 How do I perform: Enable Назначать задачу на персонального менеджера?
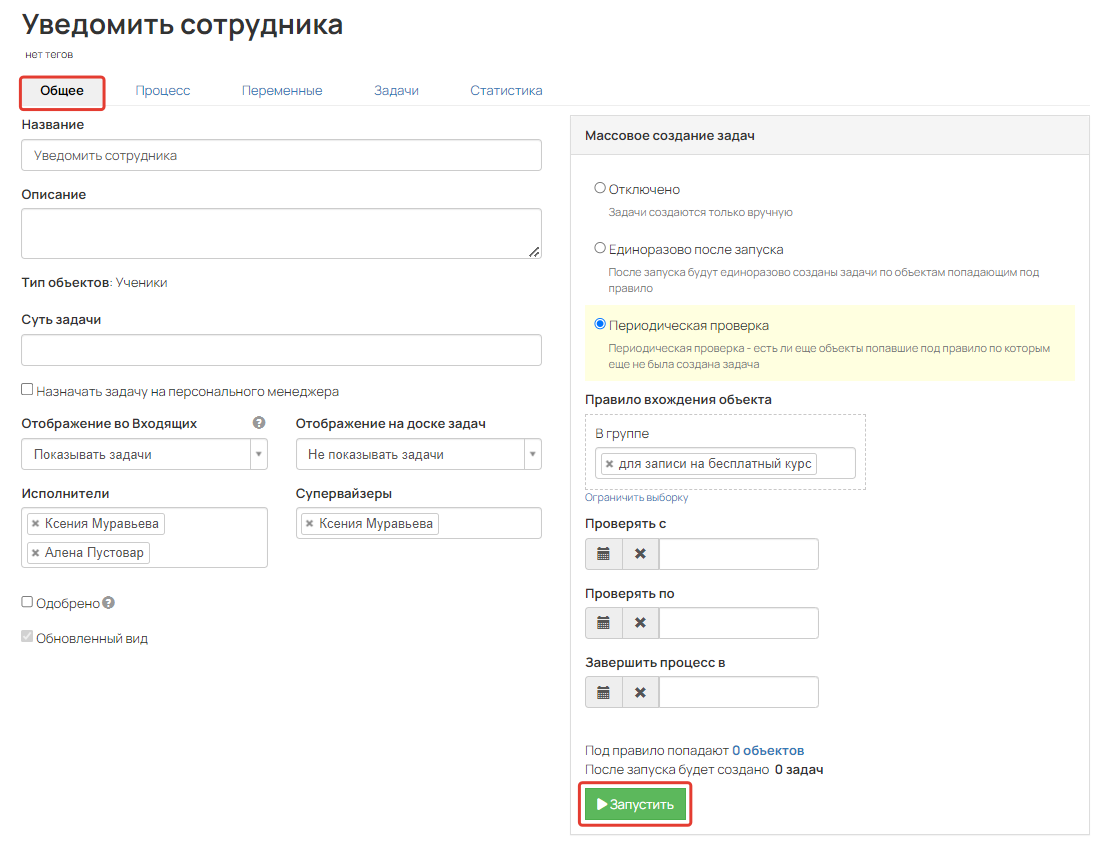click(27, 390)
